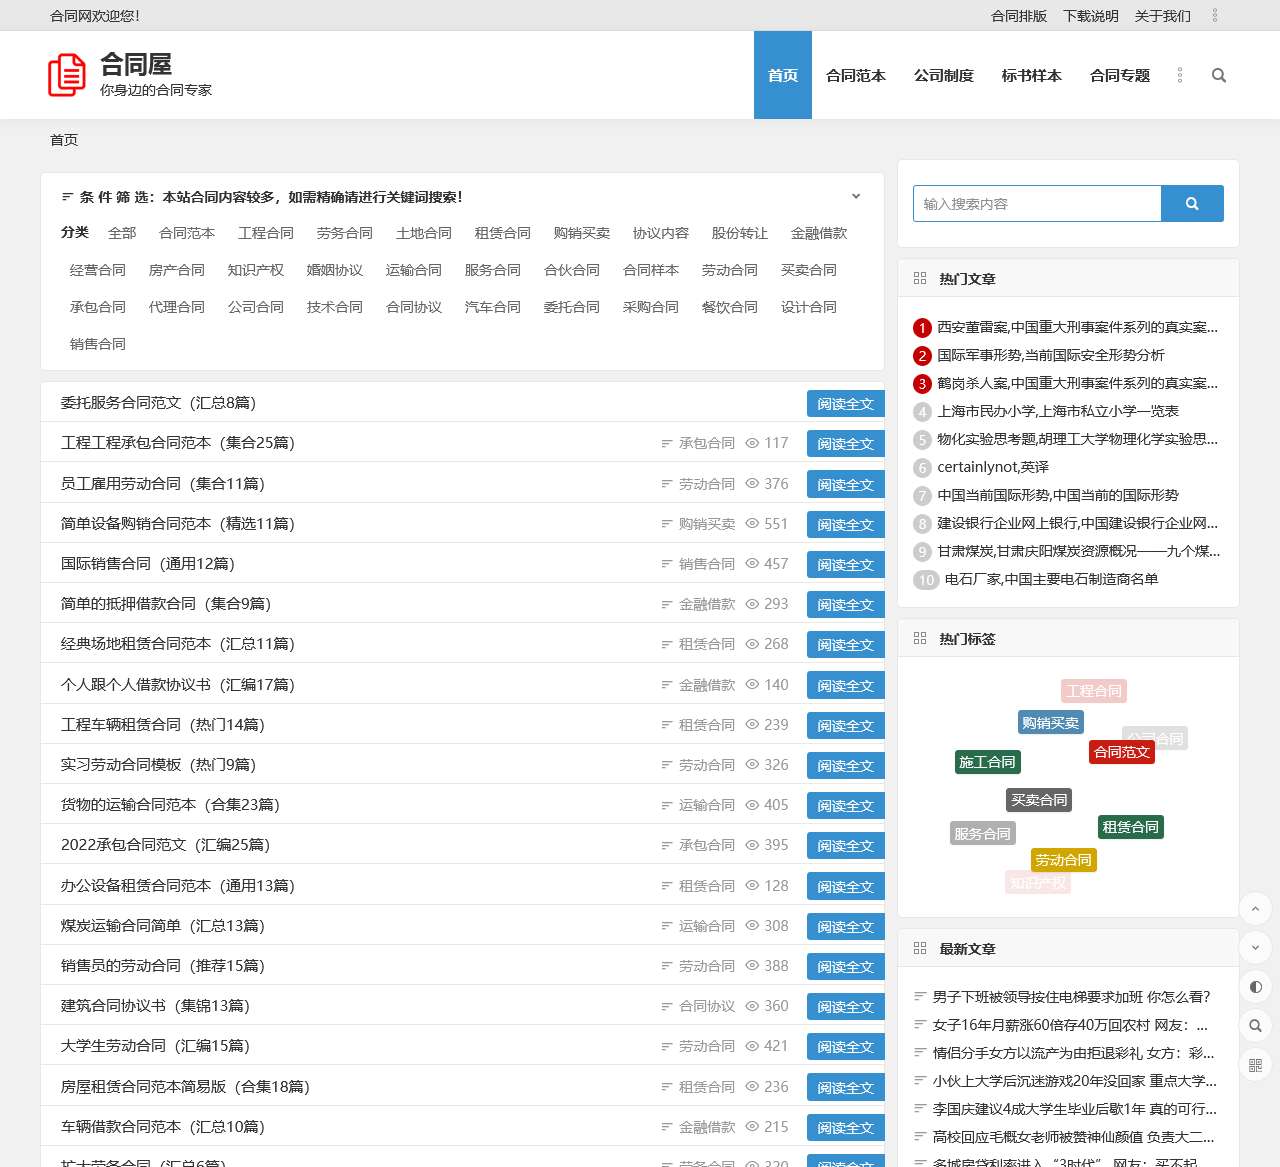Open search via header magnifier icon
The image size is (1280, 1167).
pyautogui.click(x=1218, y=76)
